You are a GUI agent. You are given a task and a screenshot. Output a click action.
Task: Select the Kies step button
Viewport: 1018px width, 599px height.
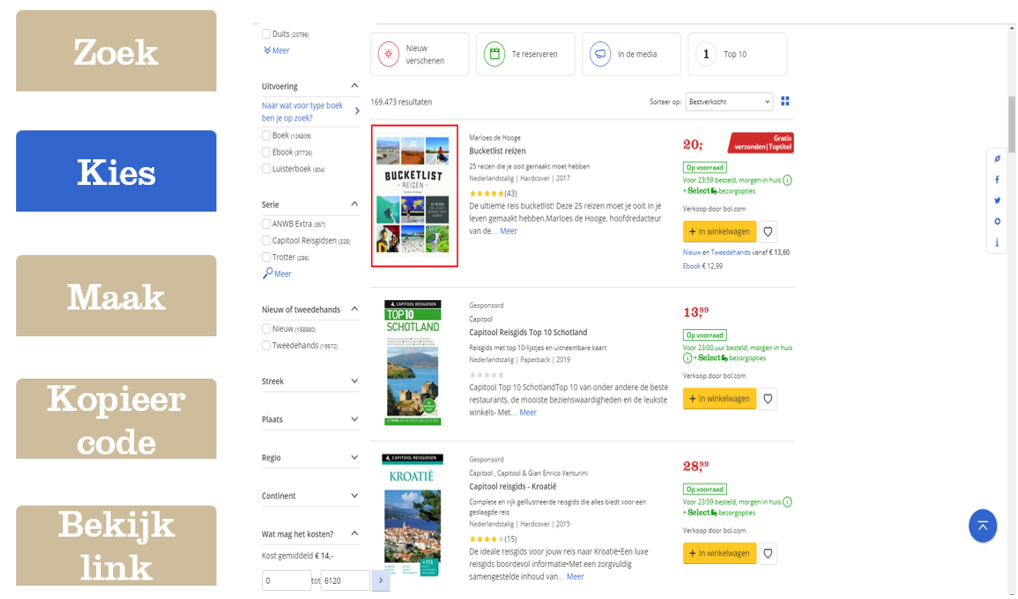[x=116, y=171]
